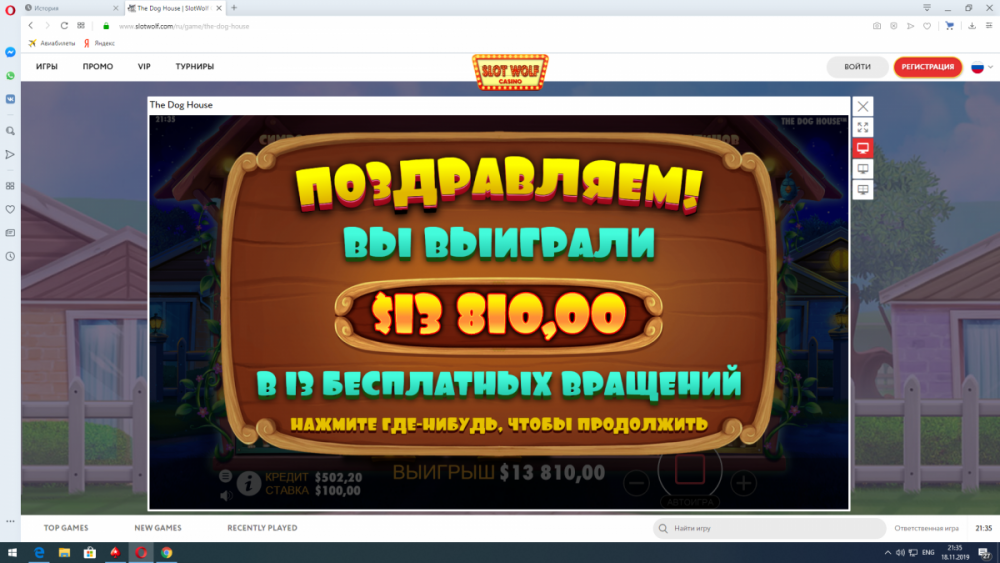Open browser downloads icon
The width and height of the screenshot is (1000, 563).
972,26
